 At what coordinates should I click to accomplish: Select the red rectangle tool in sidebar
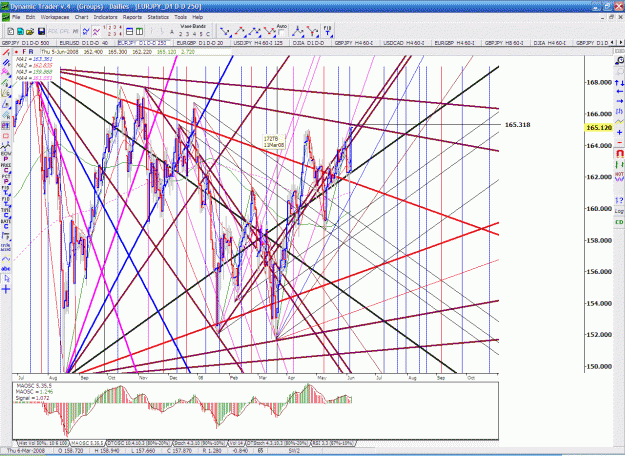coord(6,136)
